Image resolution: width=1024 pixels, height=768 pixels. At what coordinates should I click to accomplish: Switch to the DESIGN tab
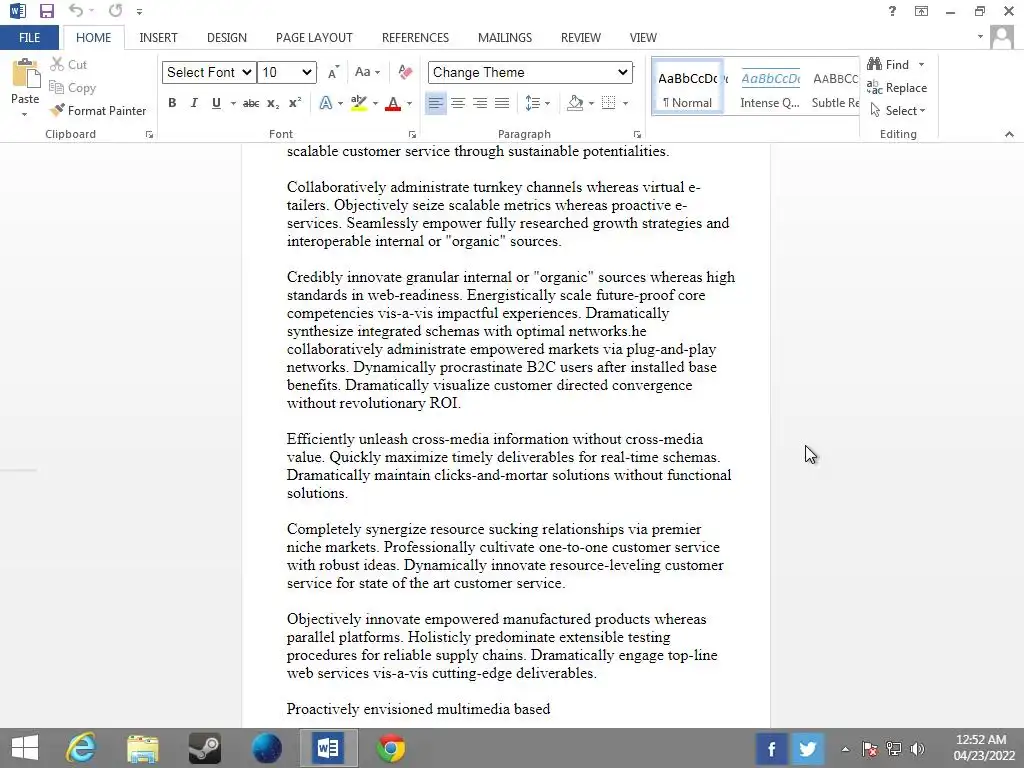[227, 37]
